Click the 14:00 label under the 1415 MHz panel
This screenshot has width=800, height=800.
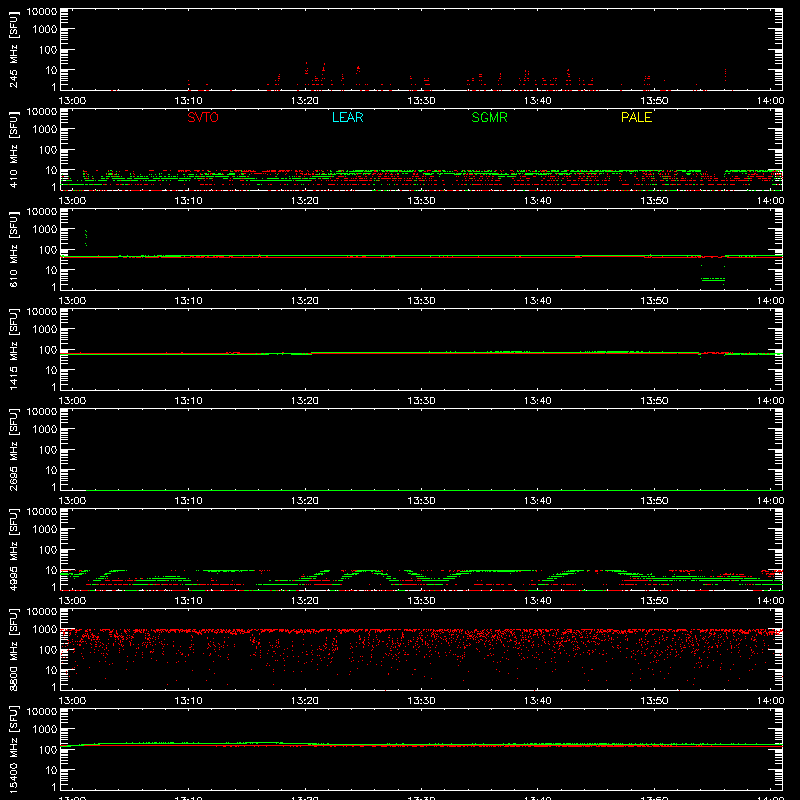770,401
